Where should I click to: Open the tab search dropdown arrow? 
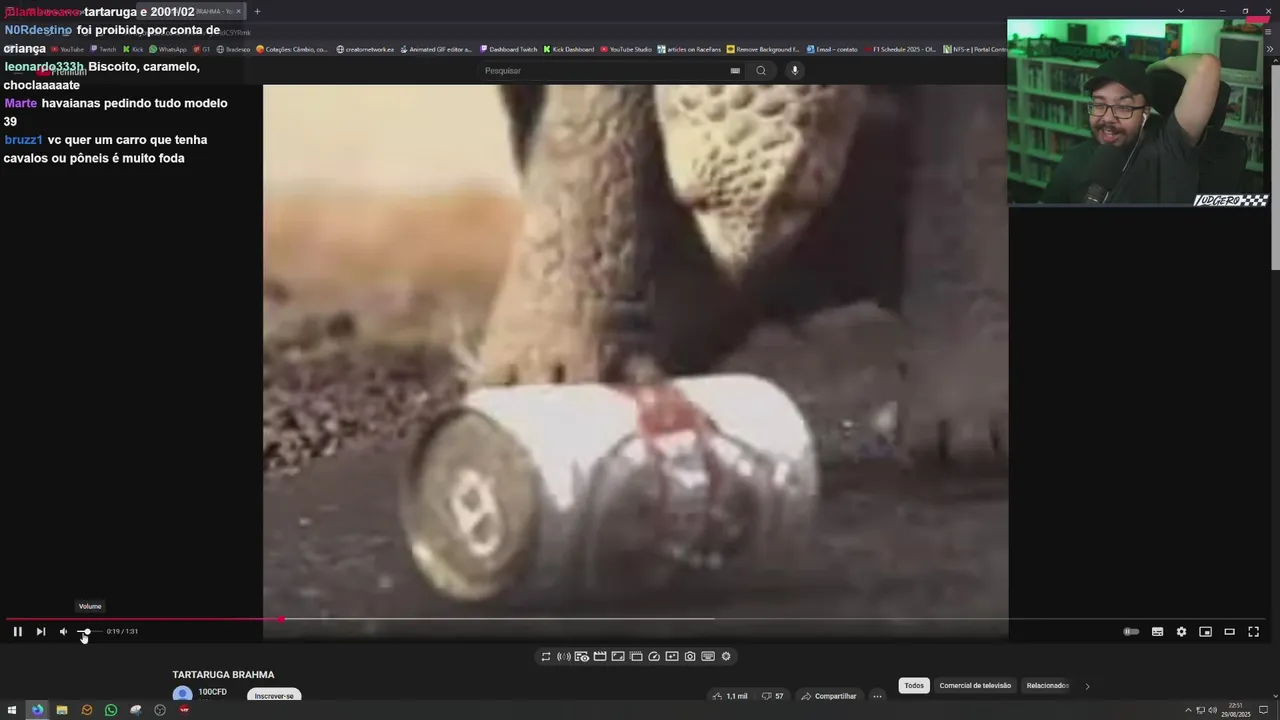pos(1180,11)
